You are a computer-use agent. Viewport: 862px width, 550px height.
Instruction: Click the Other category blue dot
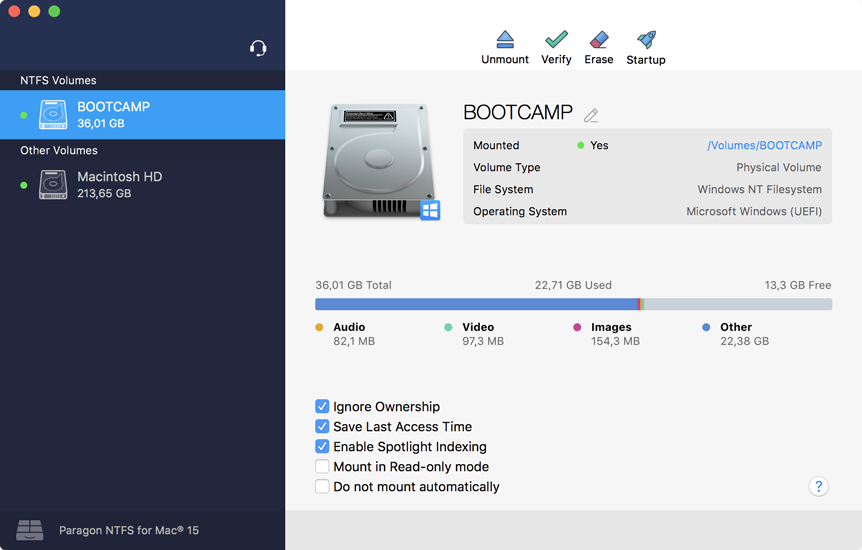point(707,327)
